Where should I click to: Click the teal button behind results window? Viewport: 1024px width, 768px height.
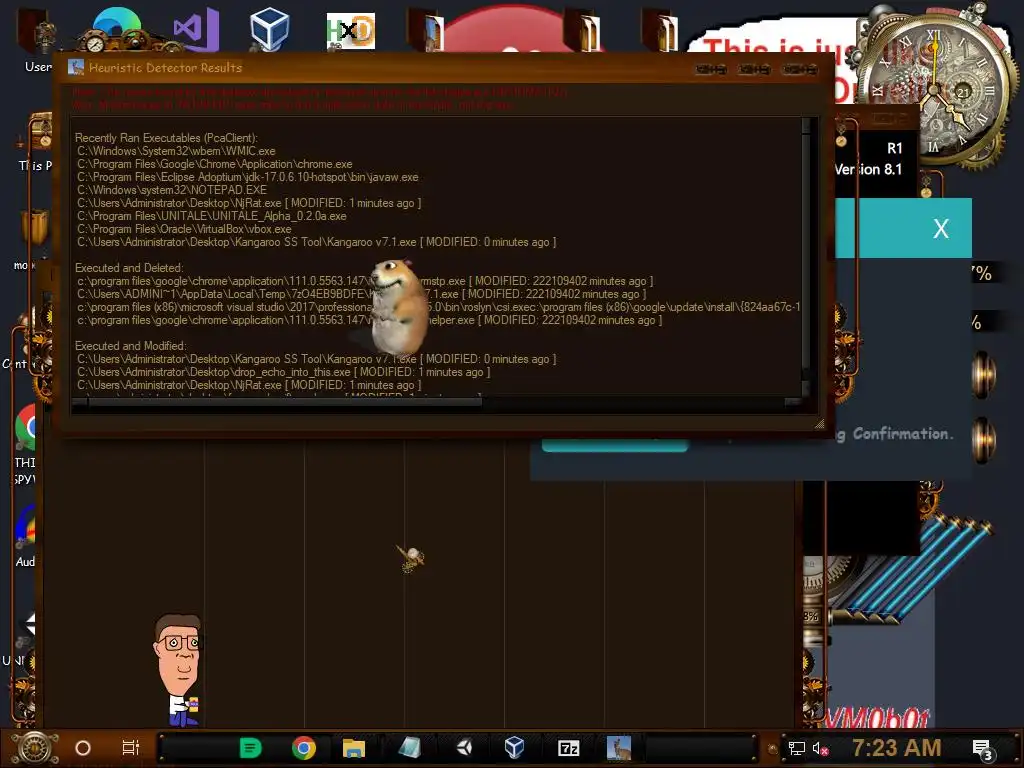[615, 446]
